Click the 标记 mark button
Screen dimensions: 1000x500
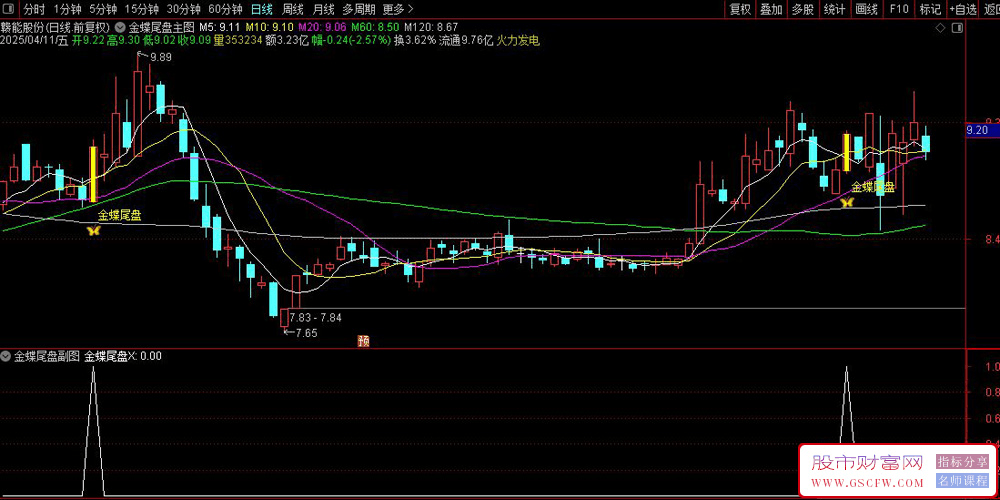pyautogui.click(x=930, y=9)
